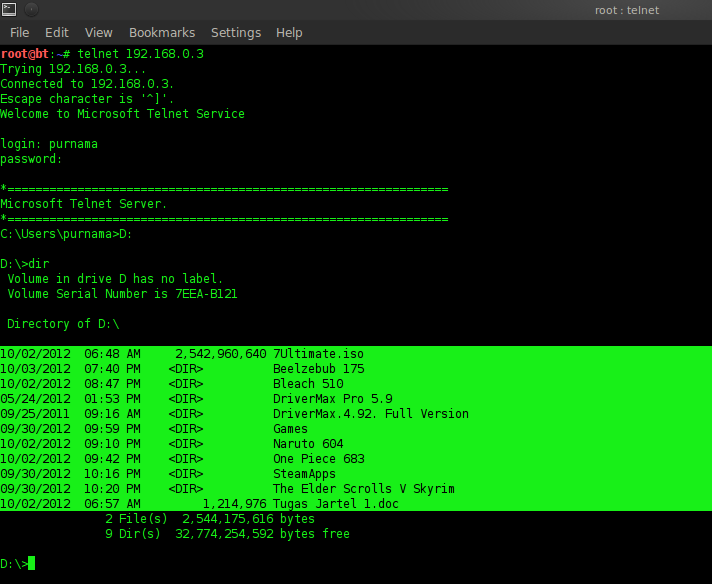Click the DriverMax Pro 5.9 directory entry
Viewport: 712px width, 584px height.
[333, 399]
